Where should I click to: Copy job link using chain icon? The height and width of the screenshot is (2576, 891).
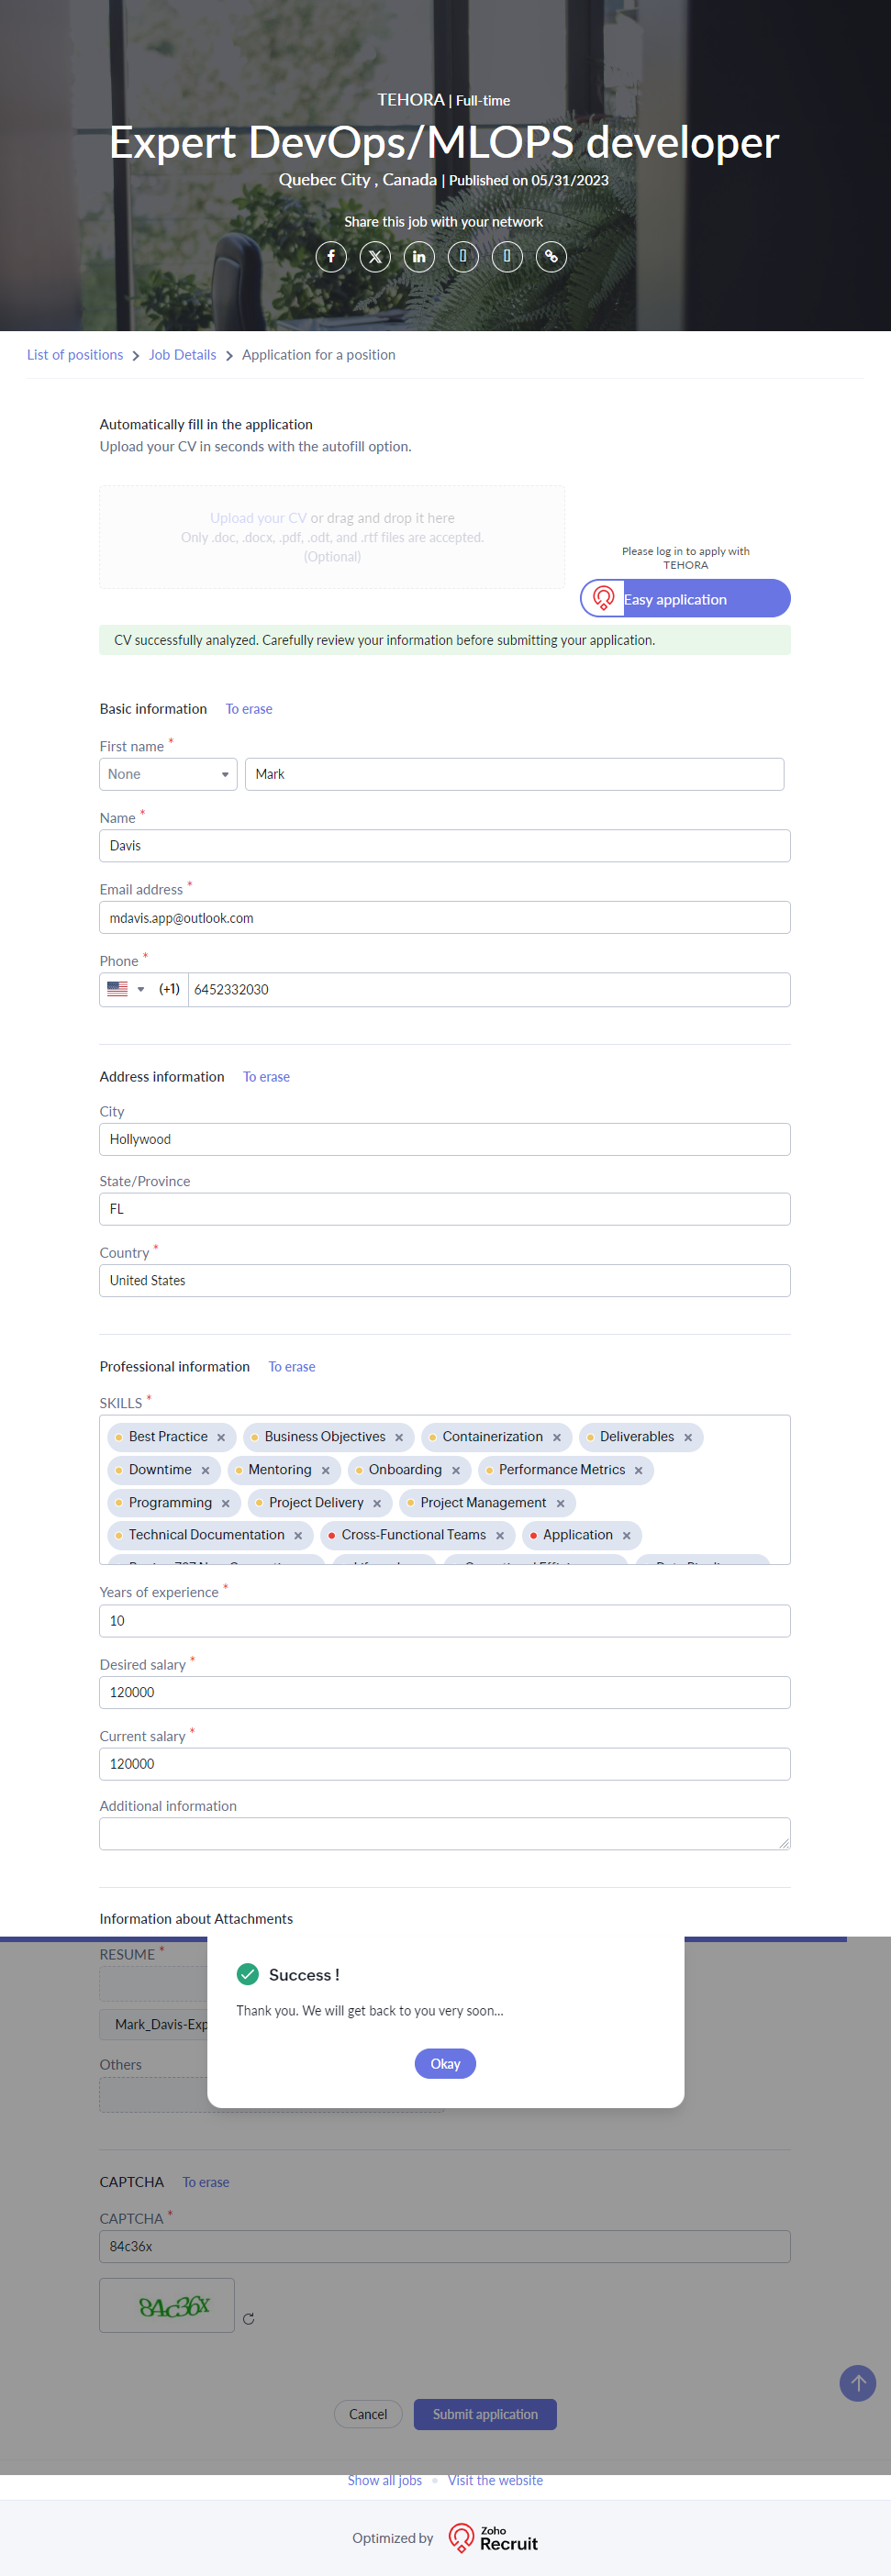pyautogui.click(x=551, y=257)
